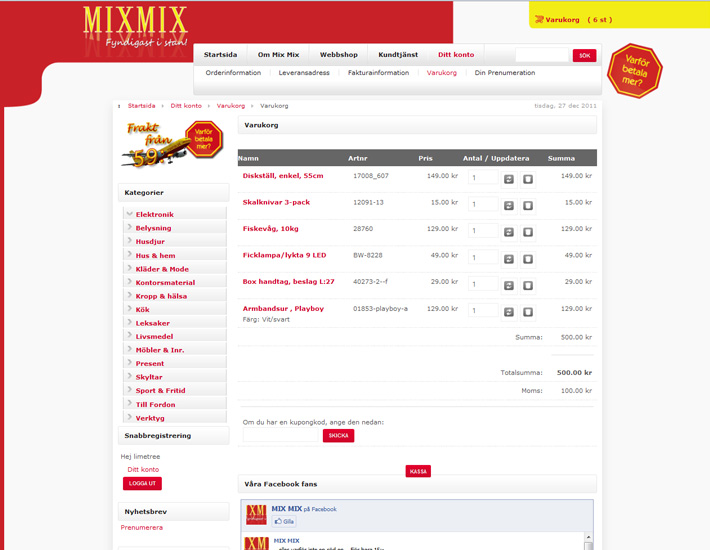Screen dimensions: 710x550
Task: Open the Verktyg category link
Action: point(150,418)
